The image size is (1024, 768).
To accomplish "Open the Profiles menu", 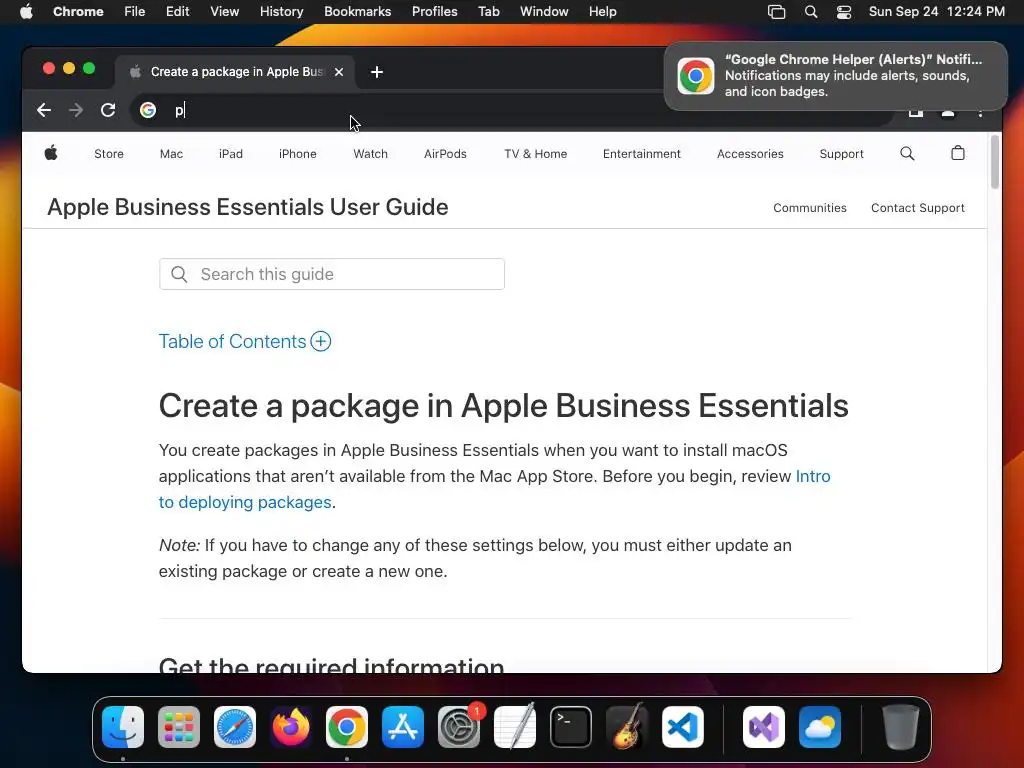I will tap(434, 11).
